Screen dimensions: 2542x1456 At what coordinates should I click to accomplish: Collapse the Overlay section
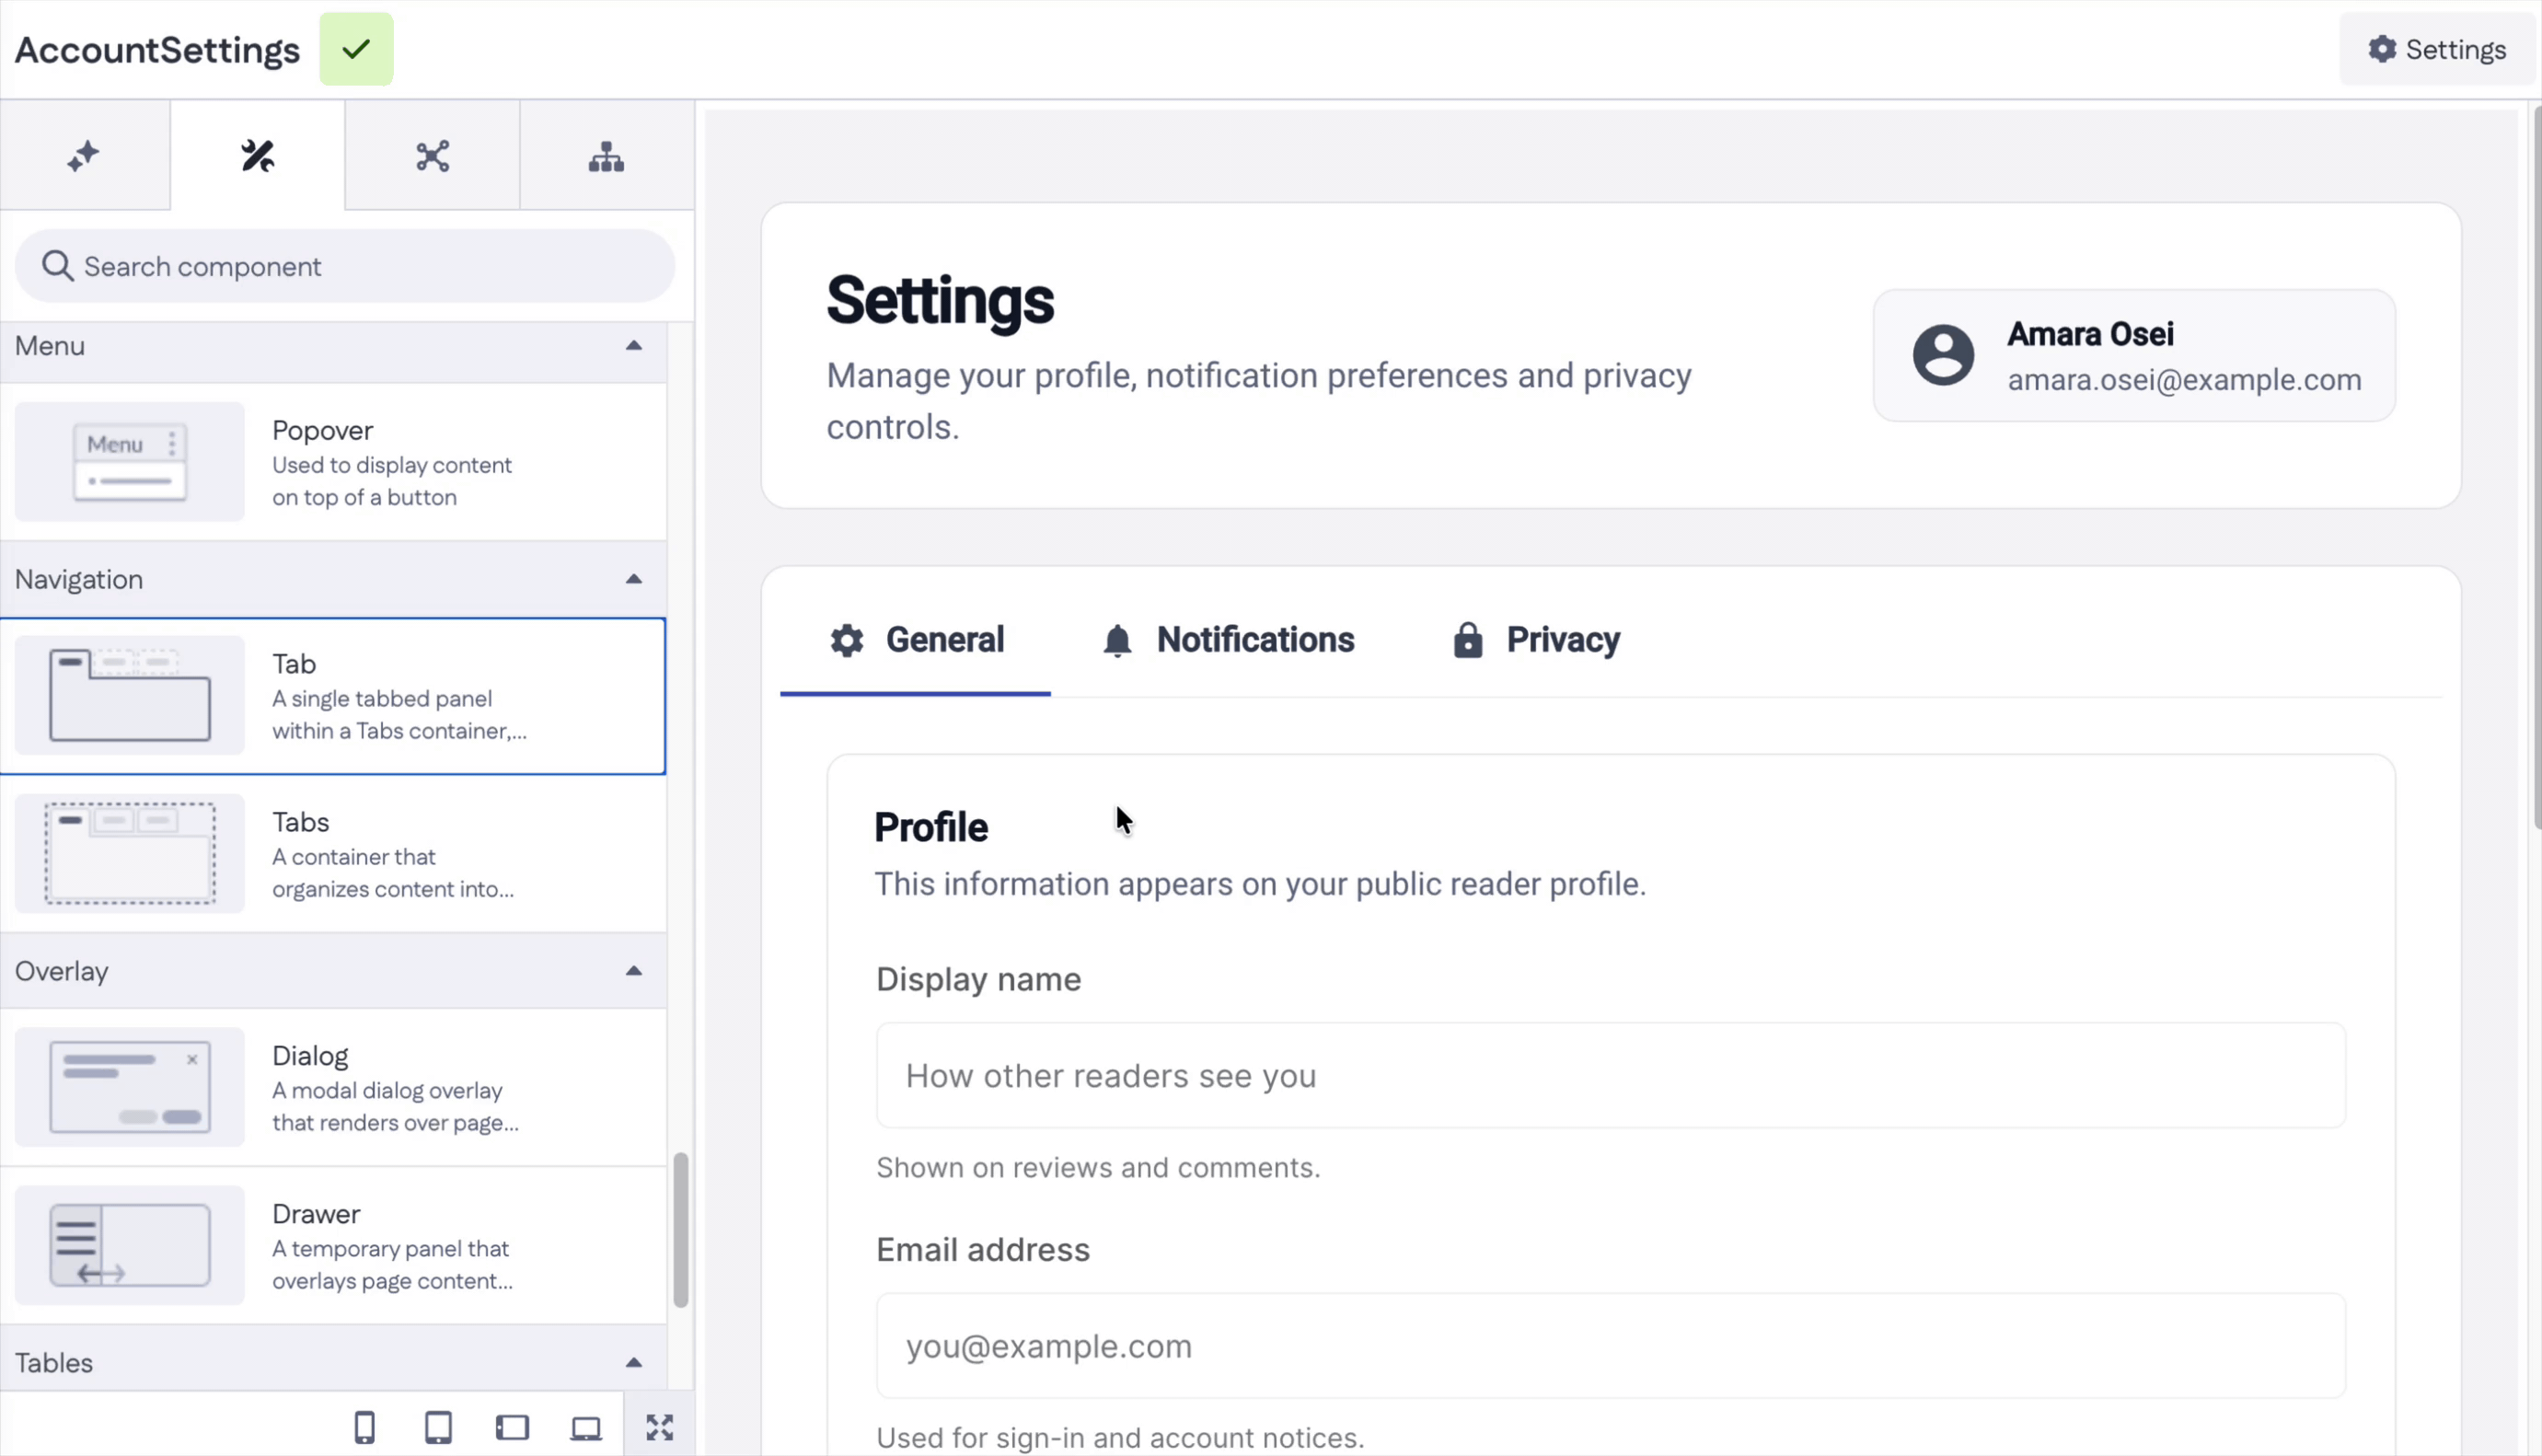click(x=634, y=971)
